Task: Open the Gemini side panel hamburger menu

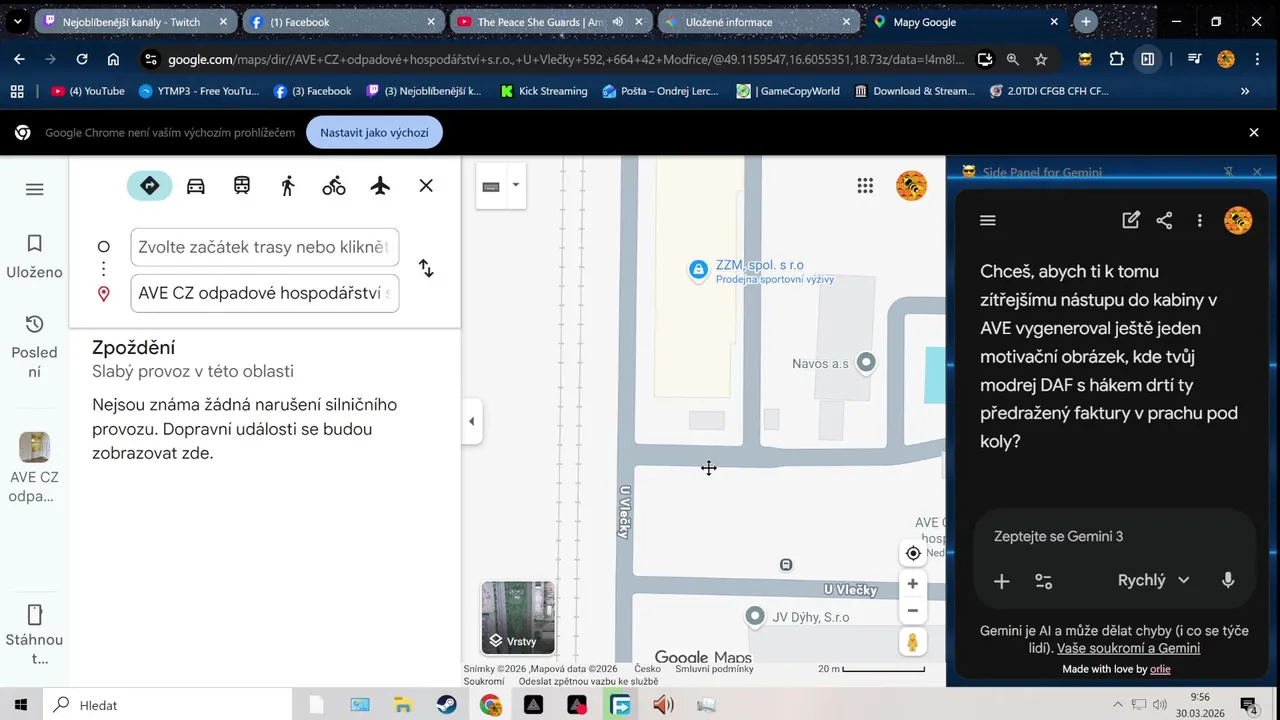Action: coord(988,221)
